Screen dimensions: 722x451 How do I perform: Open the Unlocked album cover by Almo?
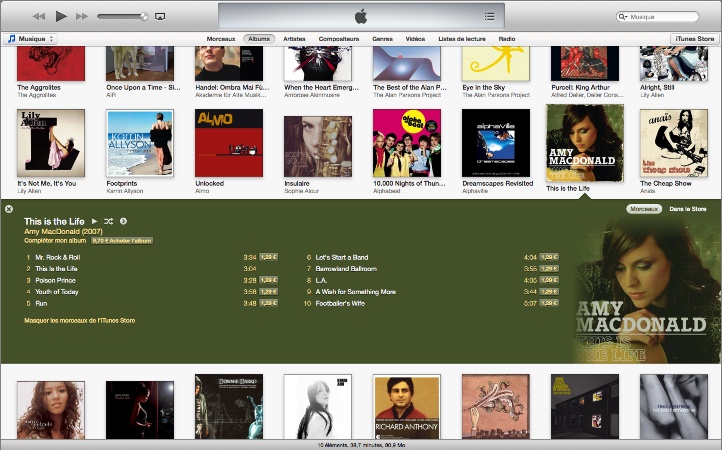(229, 143)
